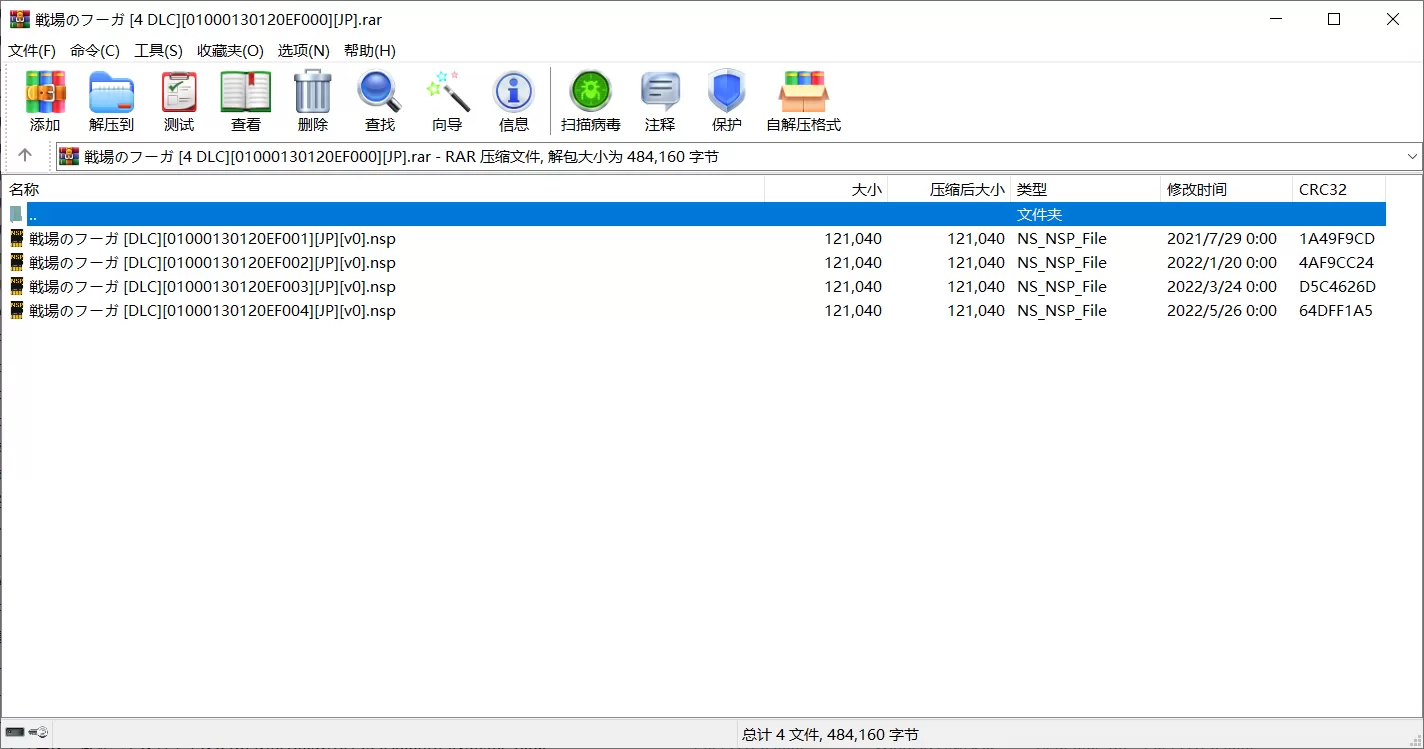Viewport: 1424px width, 749px height.
Task: Start 扫描病毒 virus scan icon
Action: pyautogui.click(x=590, y=101)
